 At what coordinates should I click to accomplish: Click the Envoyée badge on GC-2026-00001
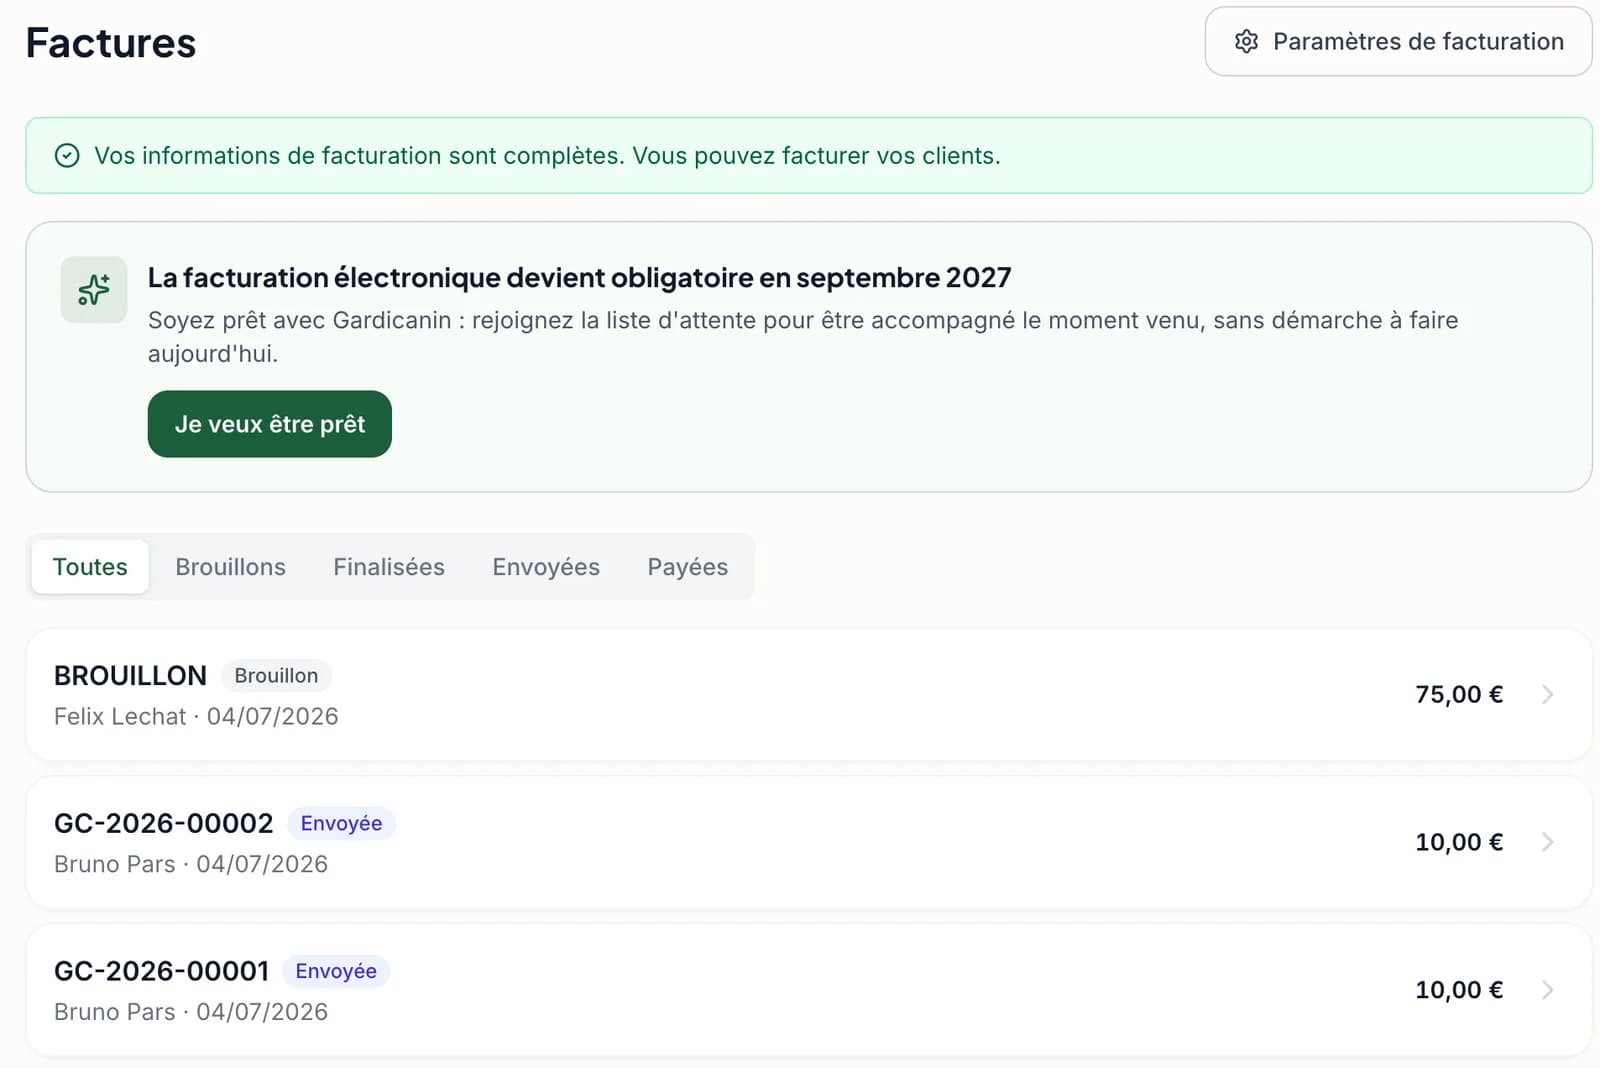(x=336, y=972)
